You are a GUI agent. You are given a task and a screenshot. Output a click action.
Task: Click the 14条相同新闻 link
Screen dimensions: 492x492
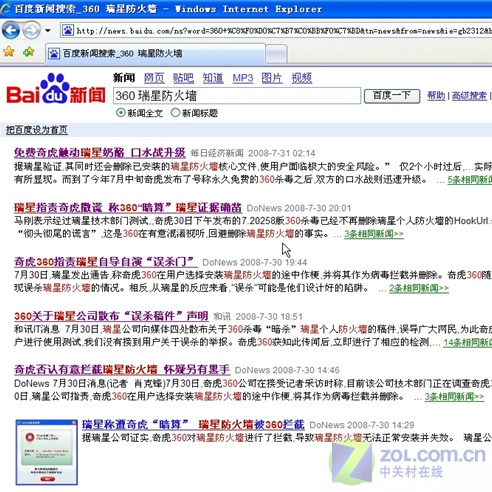(467, 342)
